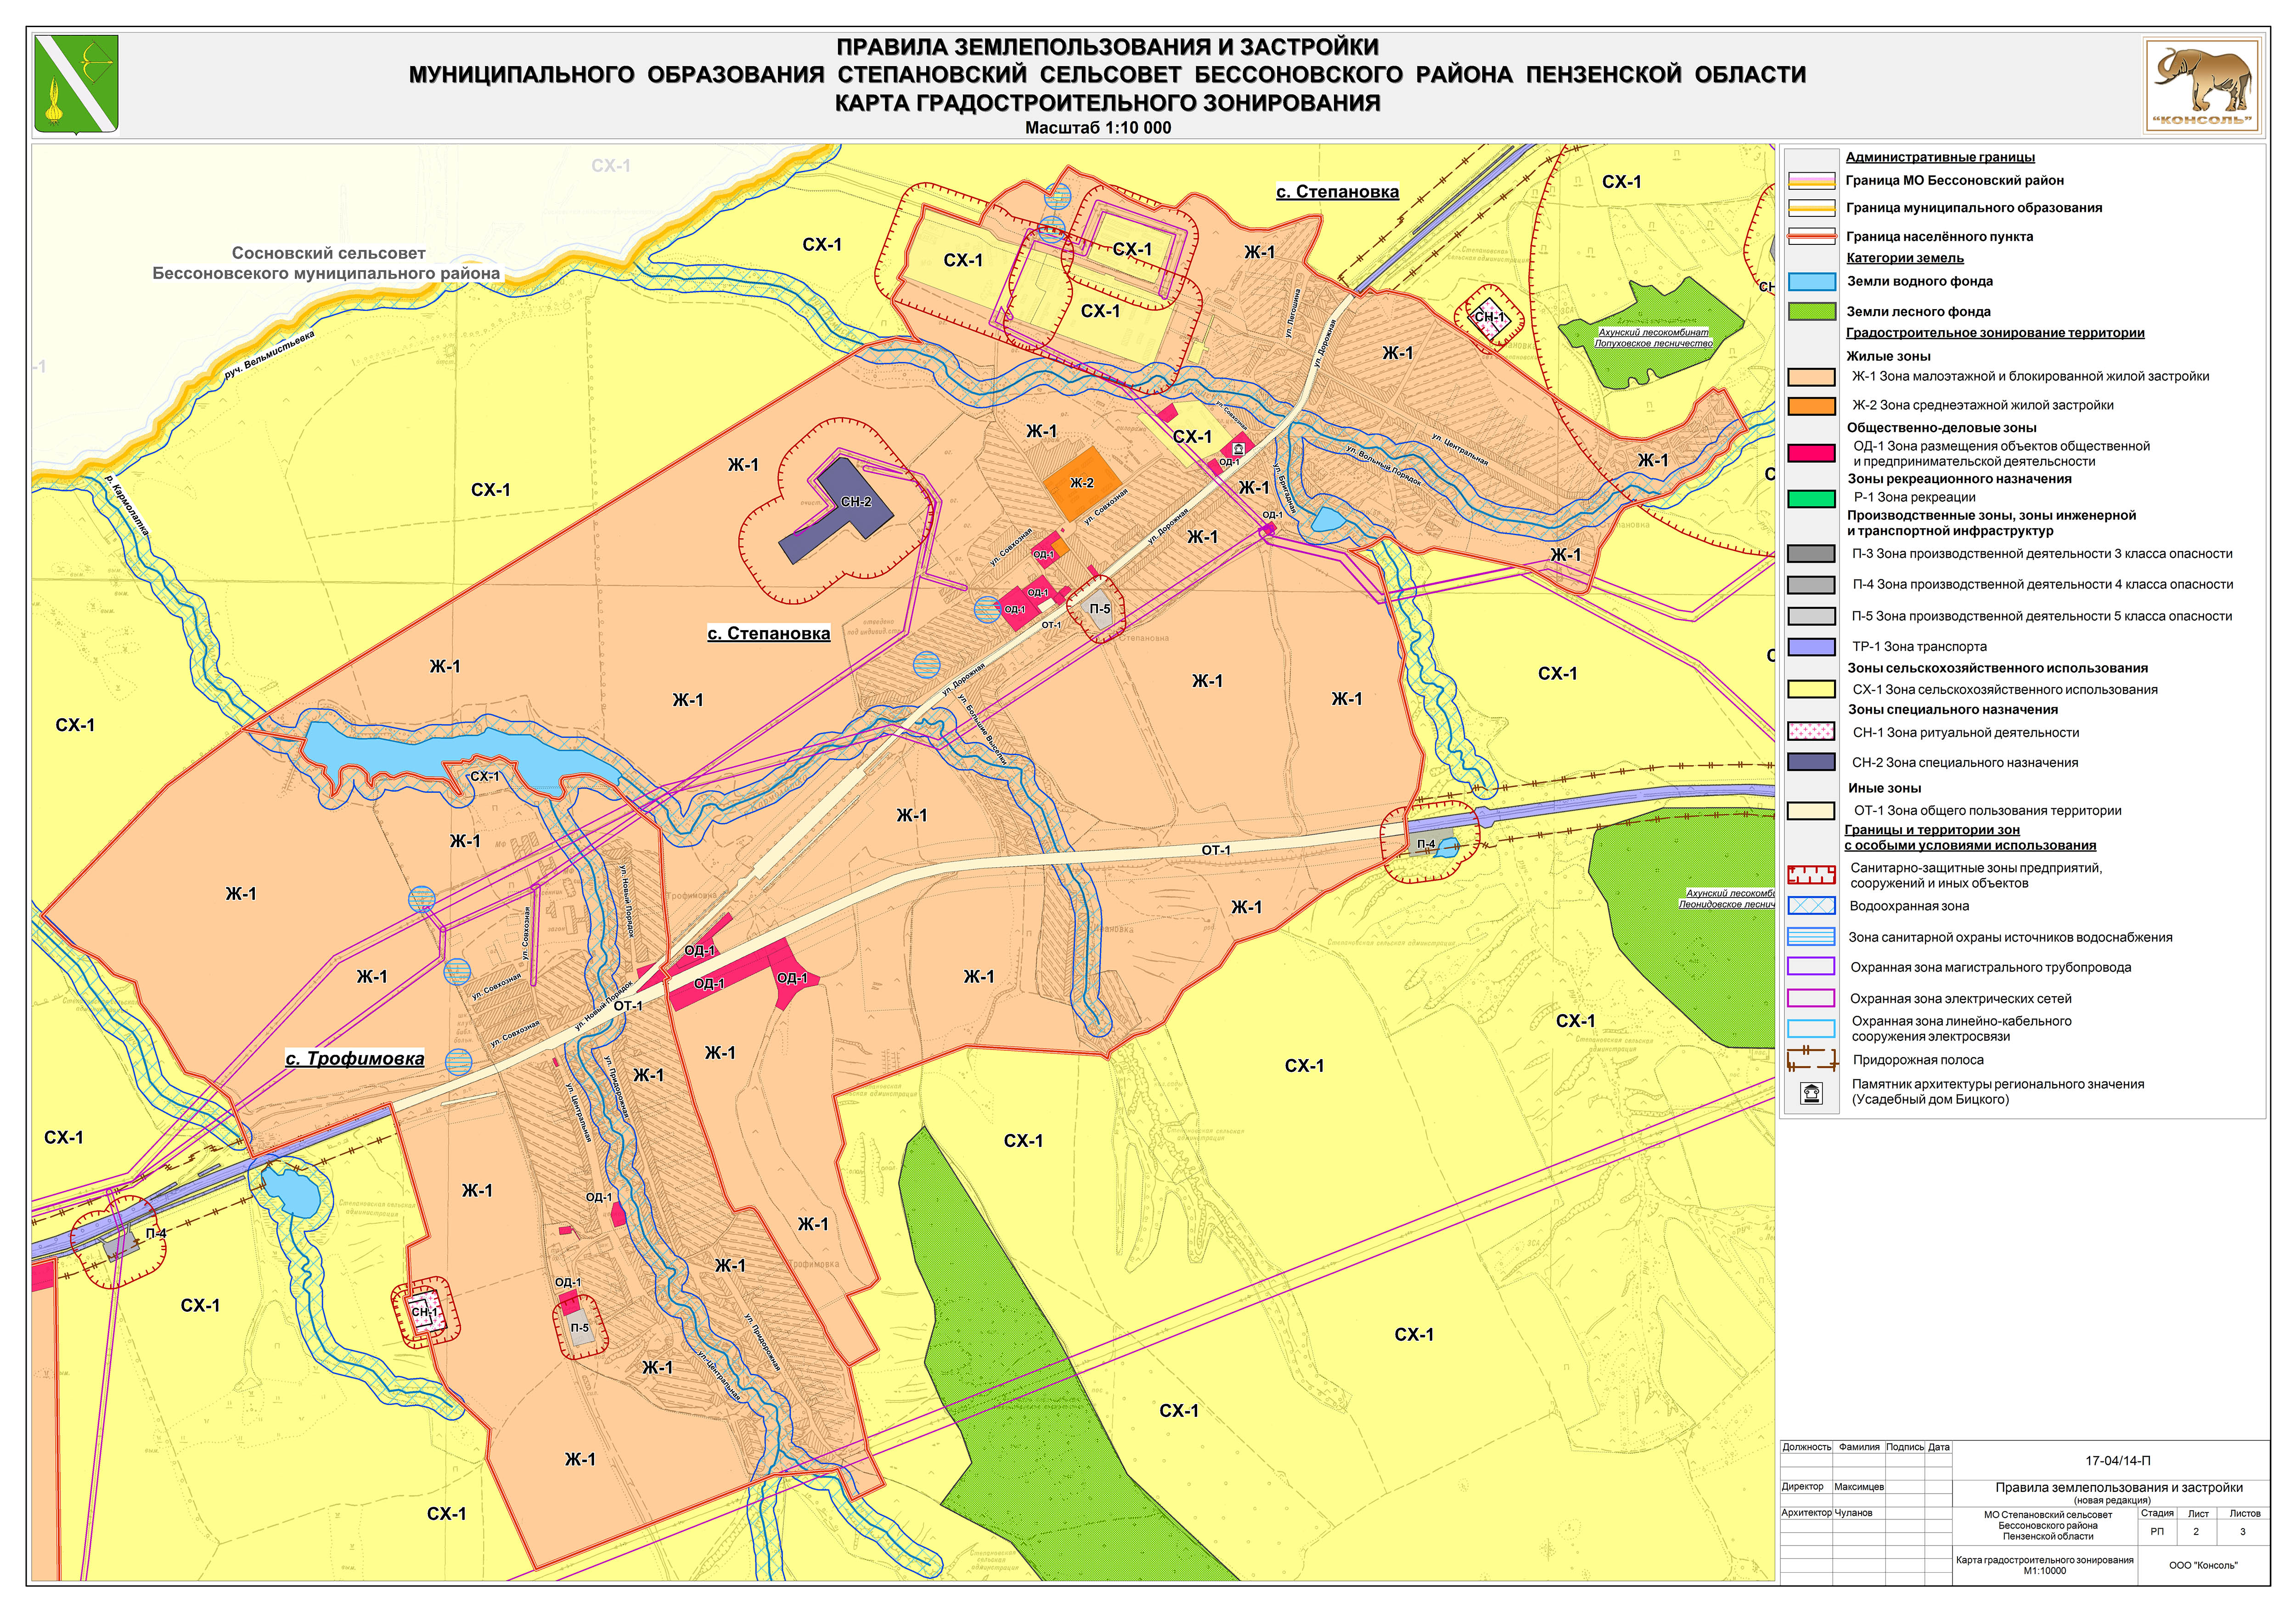This screenshot has height=1614, width=2296.
Task: Click the 'Масштаб 1:10 000' scale text
Action: tap(1098, 128)
